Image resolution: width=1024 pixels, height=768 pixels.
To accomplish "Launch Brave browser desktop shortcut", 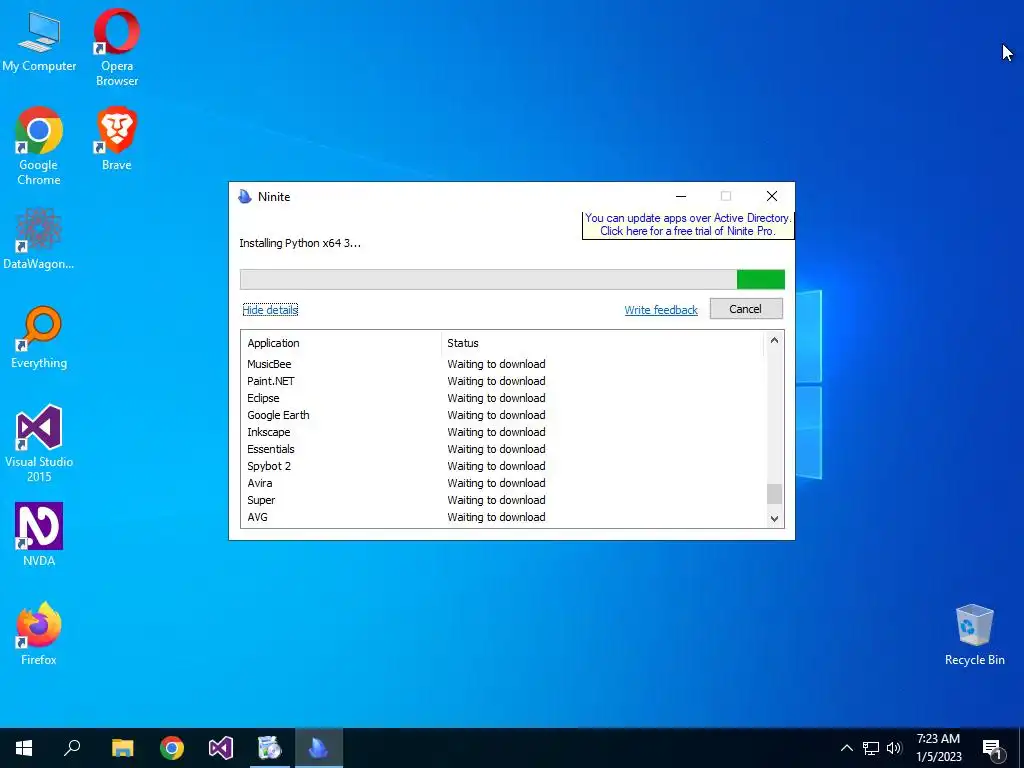I will pos(117,138).
